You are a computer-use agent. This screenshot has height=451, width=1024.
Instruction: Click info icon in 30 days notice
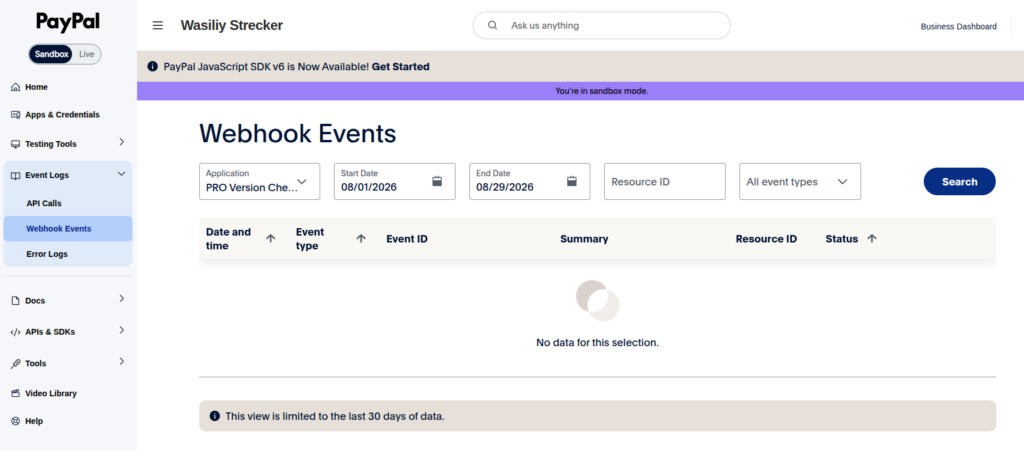215,416
